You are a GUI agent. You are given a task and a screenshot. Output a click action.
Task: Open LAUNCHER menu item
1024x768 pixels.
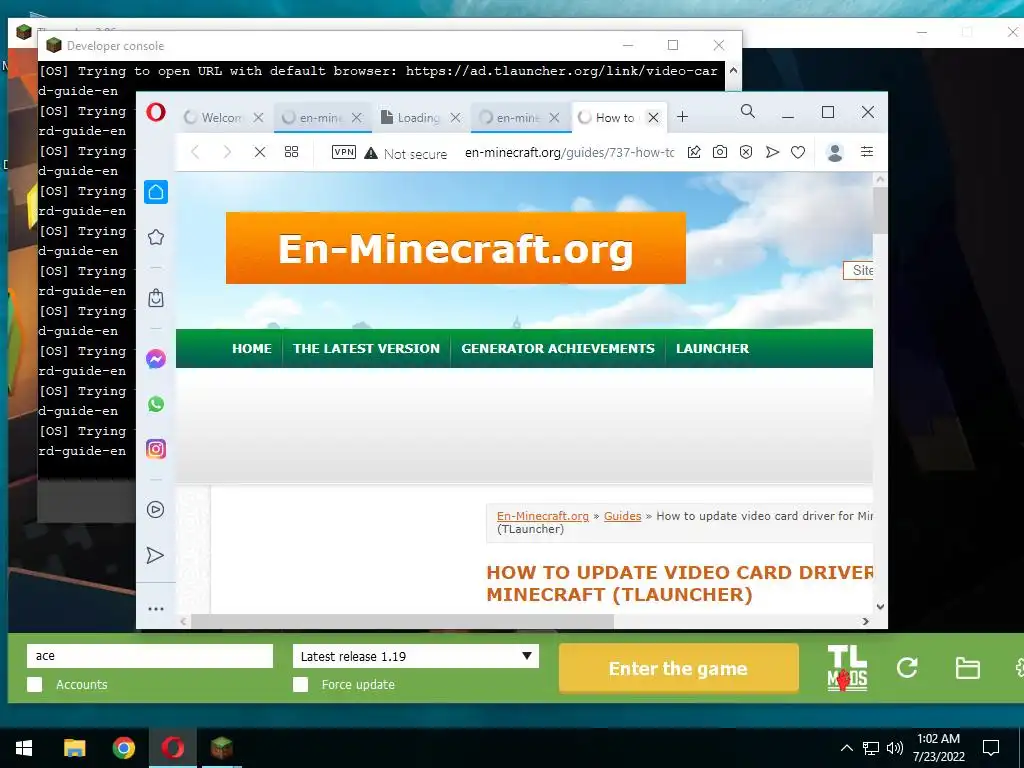tap(712, 348)
